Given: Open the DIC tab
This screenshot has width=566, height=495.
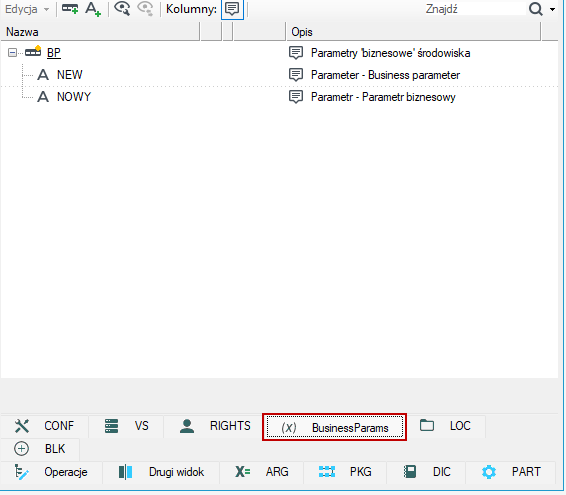Looking at the screenshot, I should pos(426,472).
